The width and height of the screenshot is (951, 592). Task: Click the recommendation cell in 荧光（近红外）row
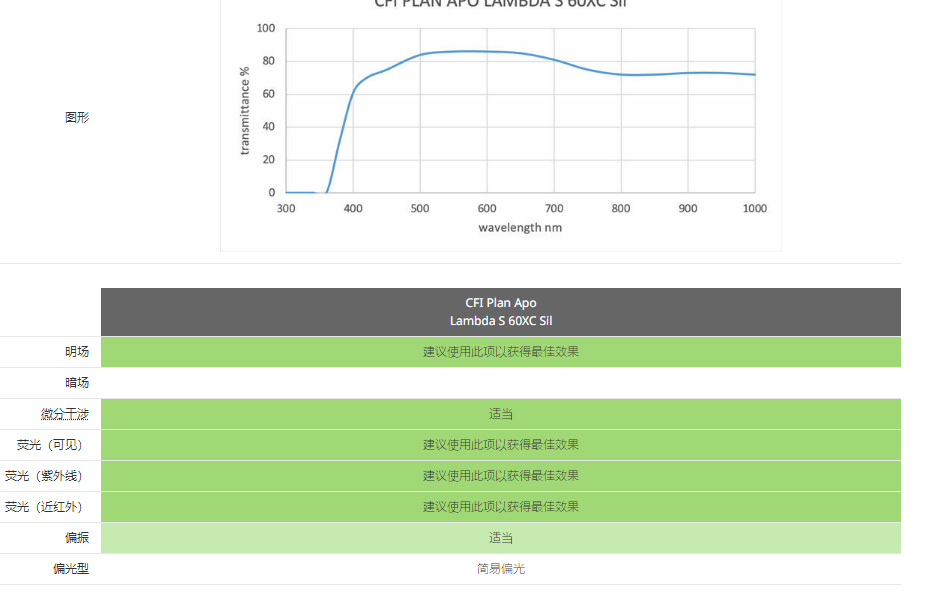[500, 507]
